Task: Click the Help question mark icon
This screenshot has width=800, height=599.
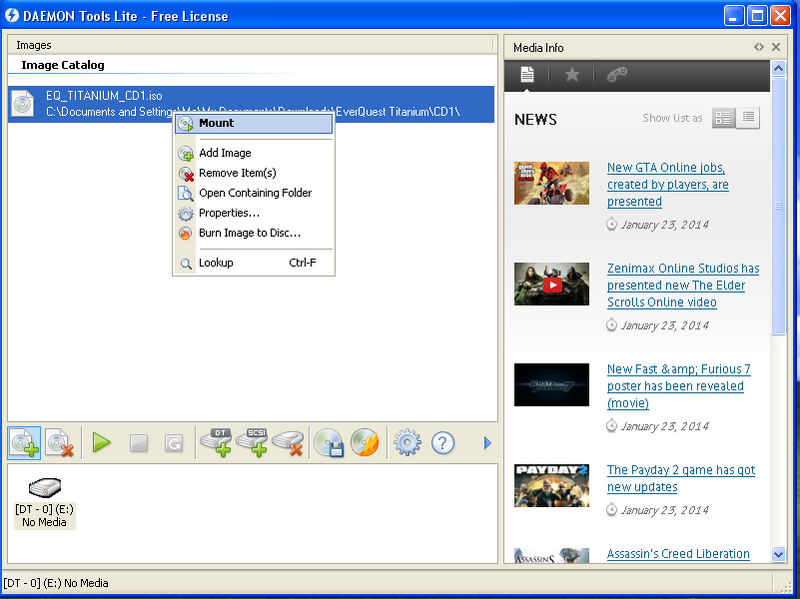Action: pos(443,442)
